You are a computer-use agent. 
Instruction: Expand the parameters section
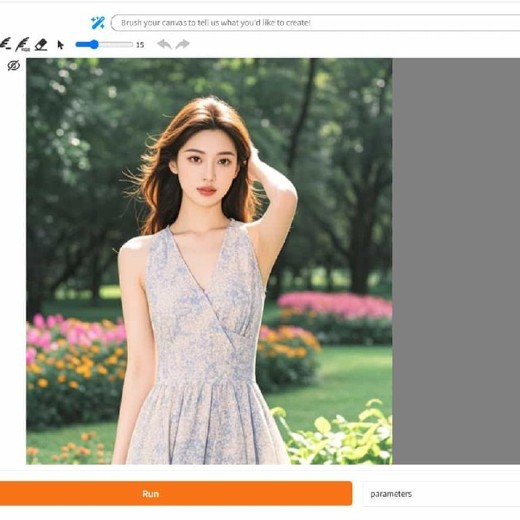391,494
